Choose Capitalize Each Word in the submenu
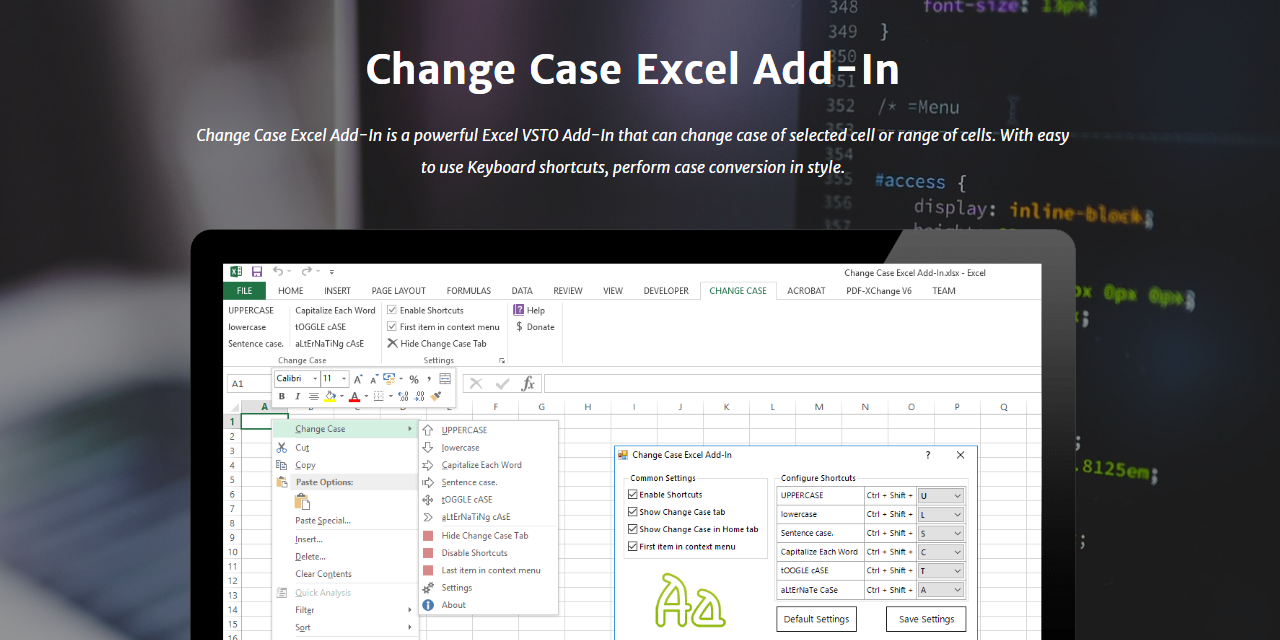The width and height of the screenshot is (1280, 640). pyautogui.click(x=482, y=464)
